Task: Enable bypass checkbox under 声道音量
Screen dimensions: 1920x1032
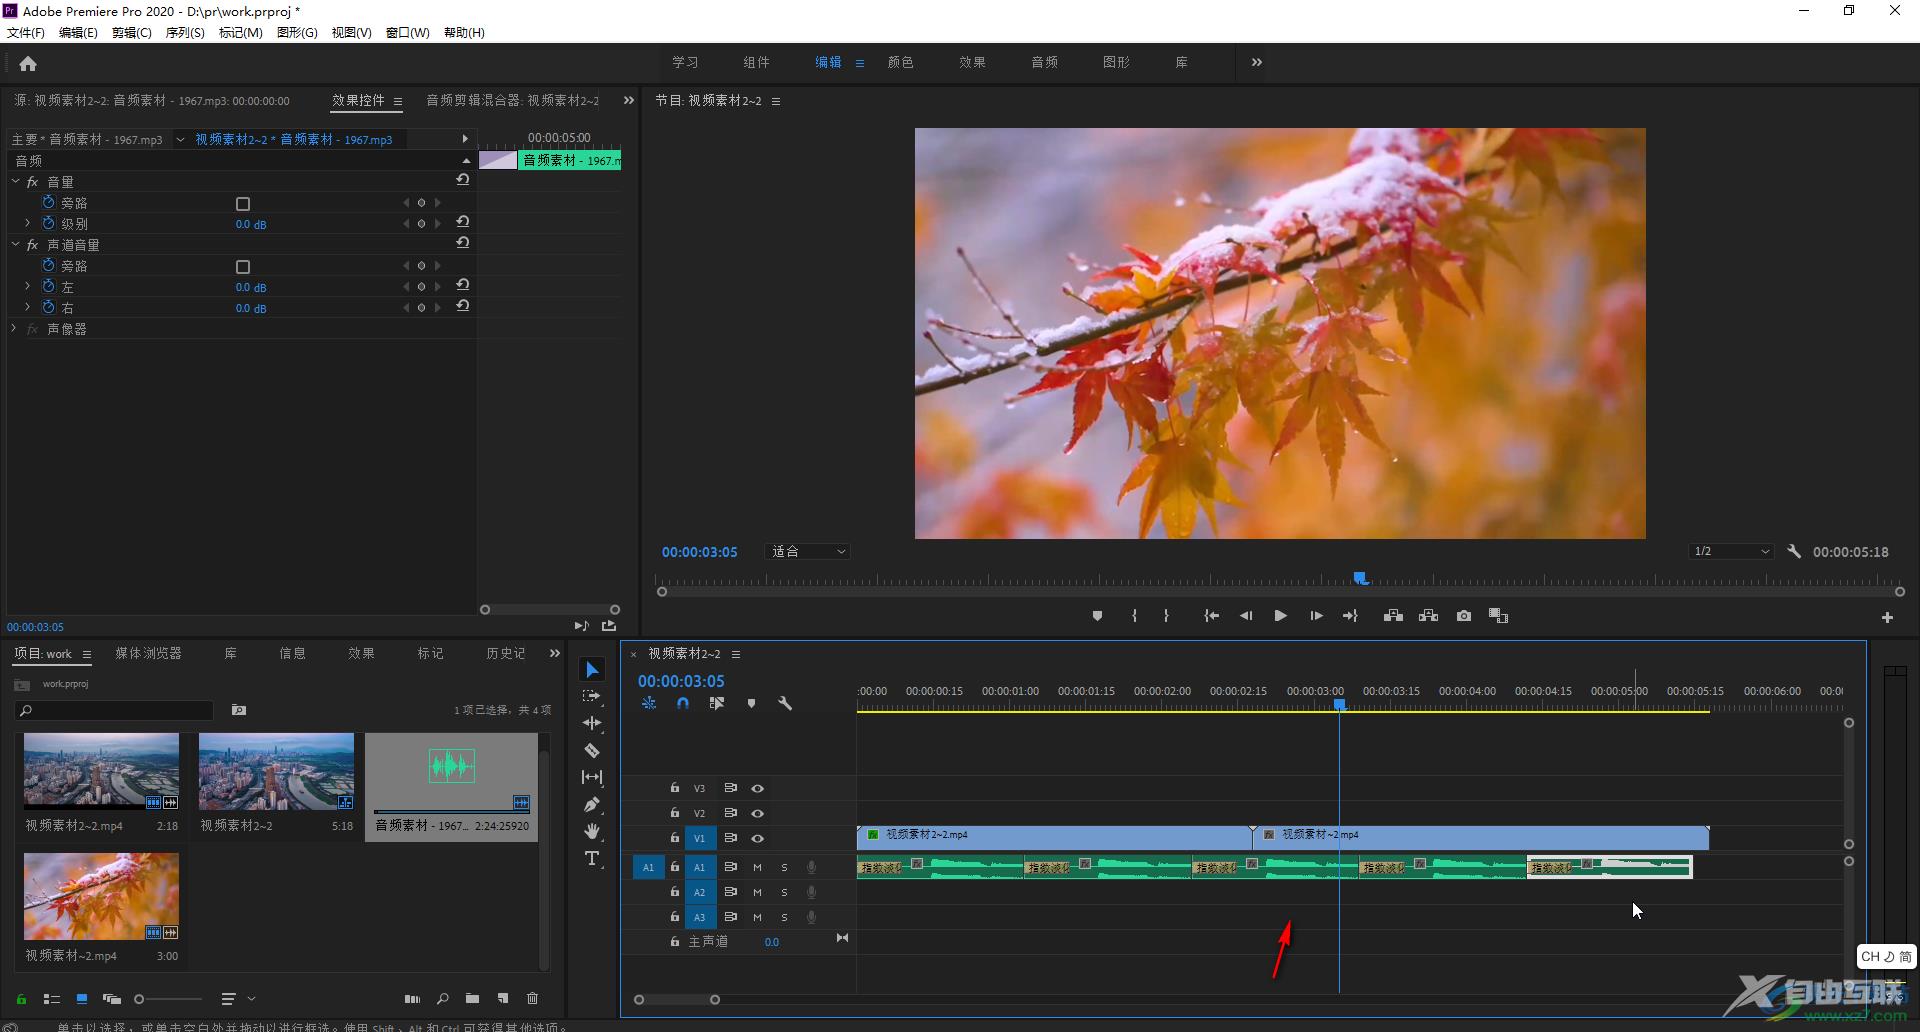Action: coord(242,267)
